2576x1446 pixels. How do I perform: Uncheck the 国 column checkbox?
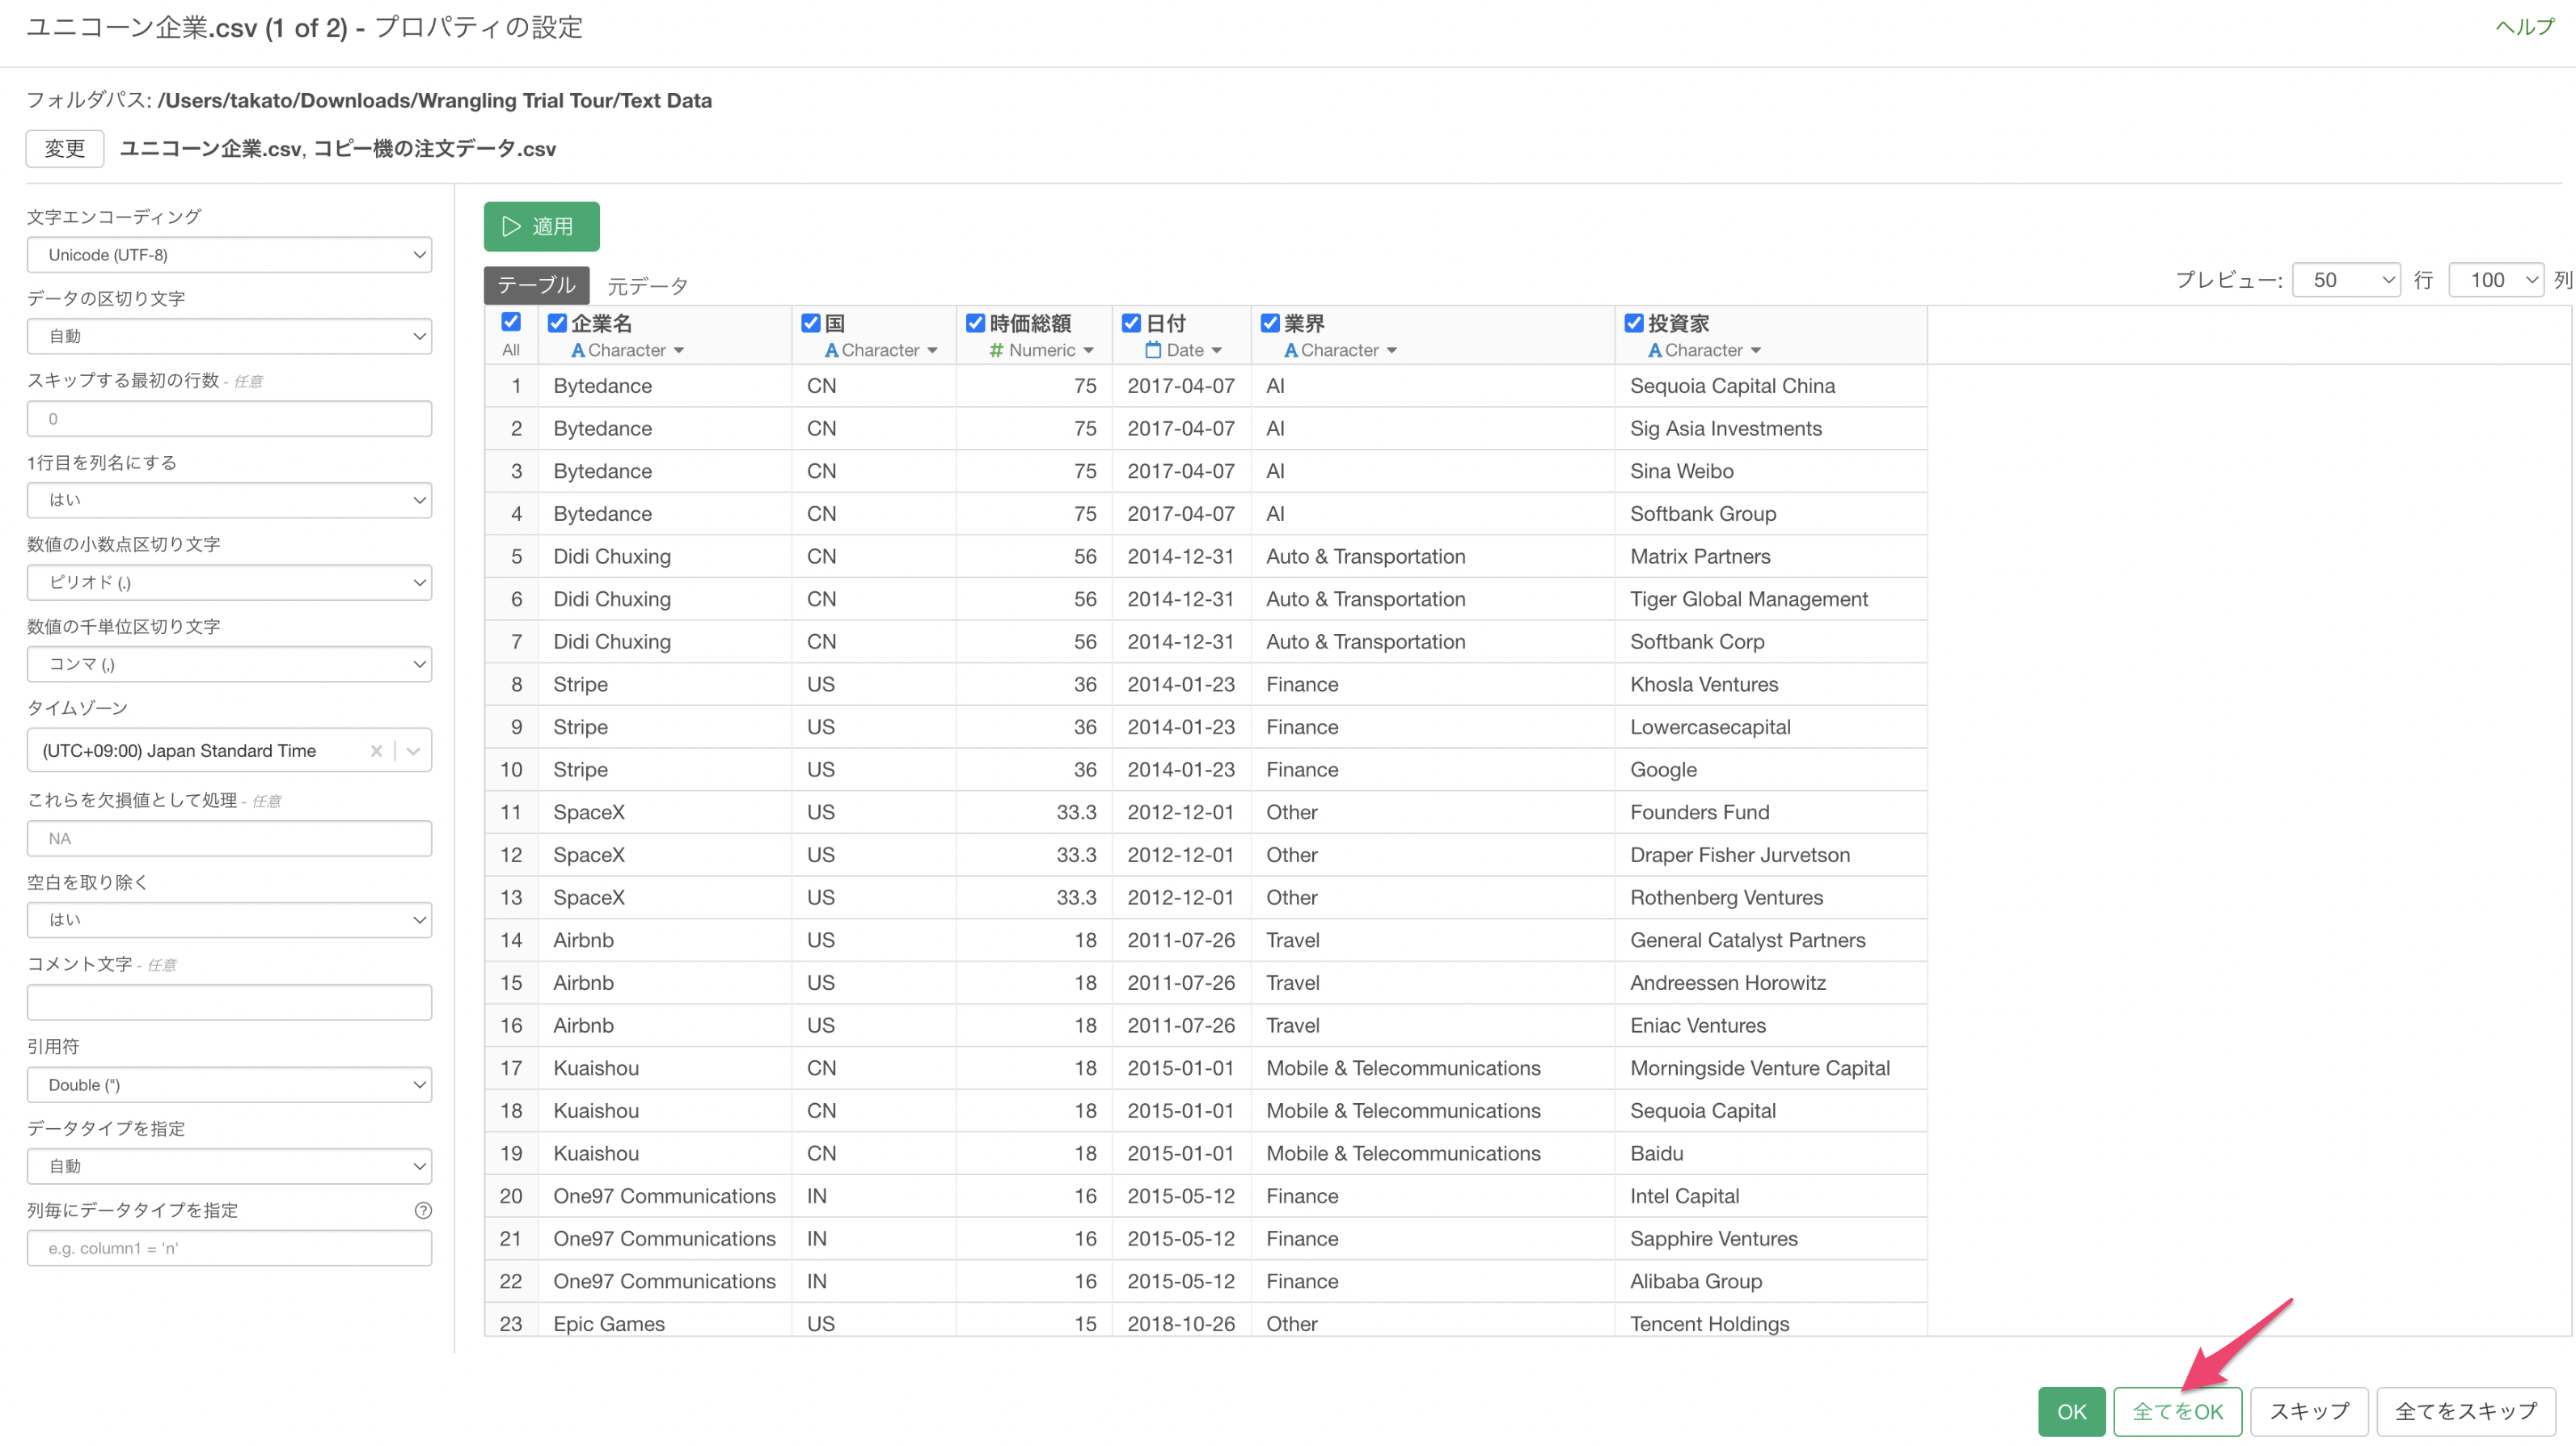pyautogui.click(x=811, y=323)
